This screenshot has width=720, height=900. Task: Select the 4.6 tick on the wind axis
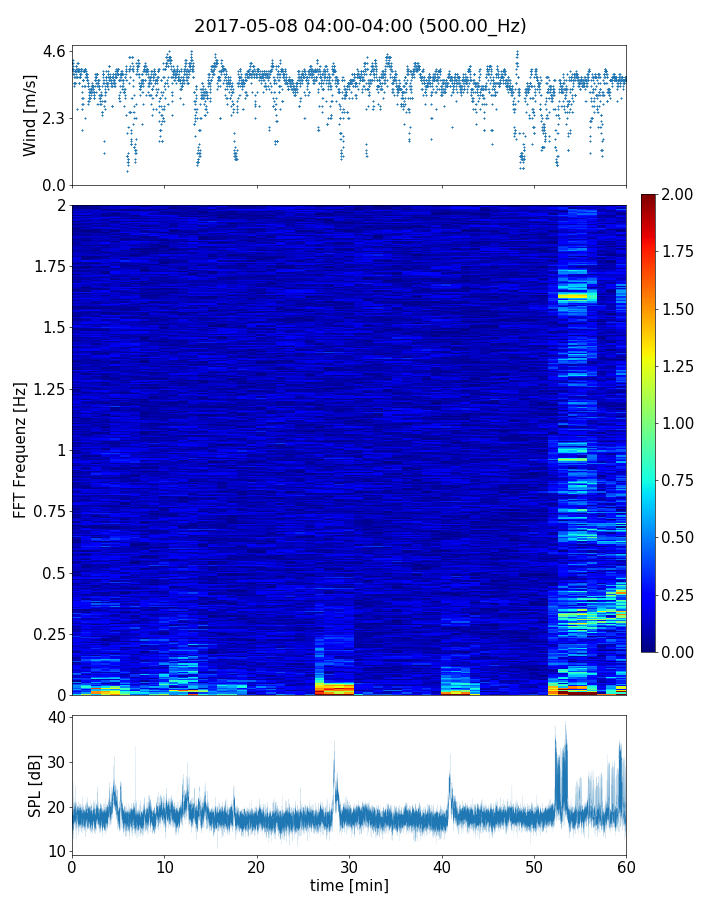[54, 51]
